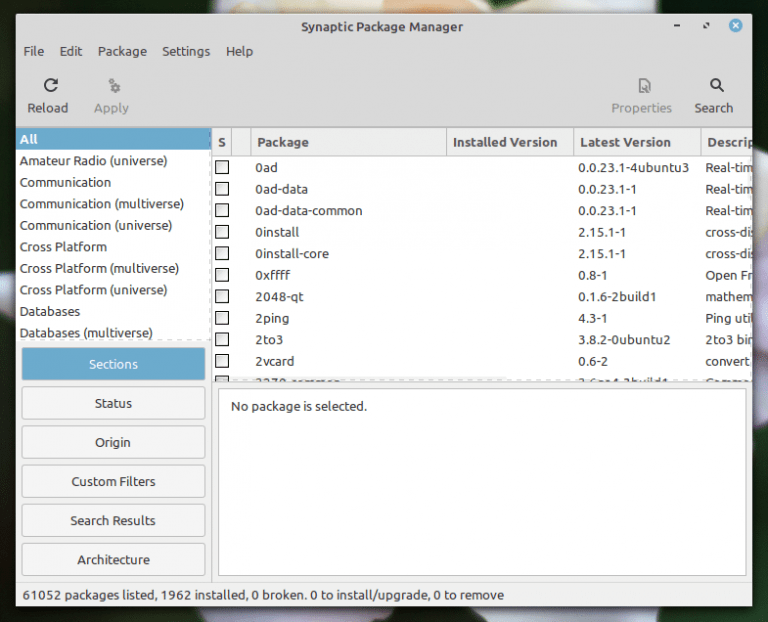This screenshot has height=622, width=768.
Task: Select the Communication section
Action: pyautogui.click(x=114, y=182)
